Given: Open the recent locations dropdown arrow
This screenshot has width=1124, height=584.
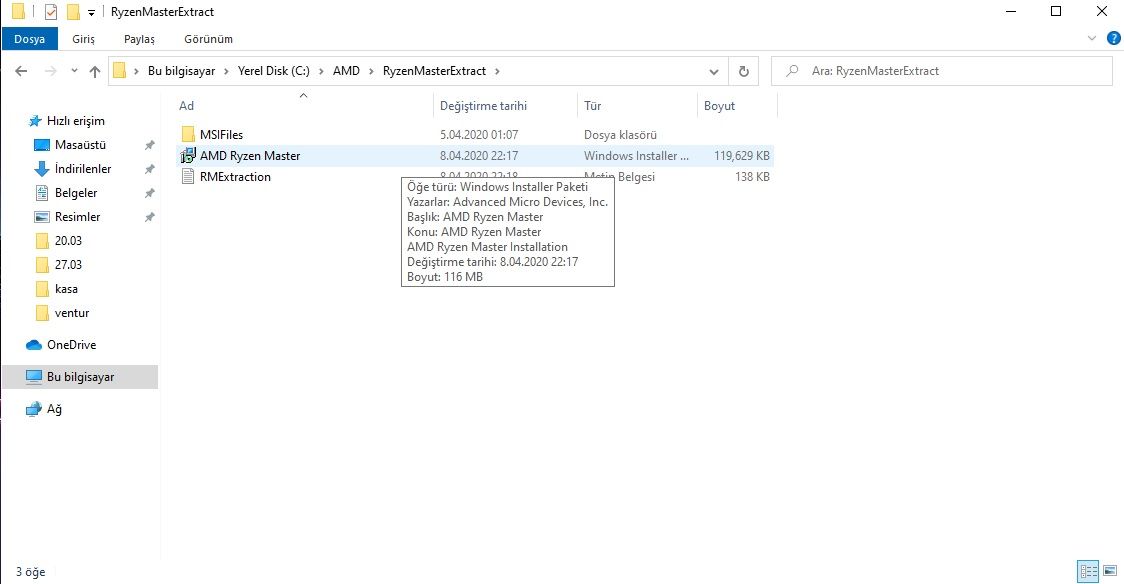Looking at the screenshot, I should (x=74, y=71).
